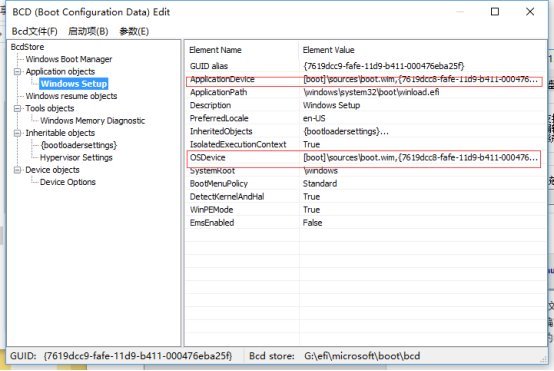
Task: Maximize the BCD Edit window
Action: coord(495,12)
